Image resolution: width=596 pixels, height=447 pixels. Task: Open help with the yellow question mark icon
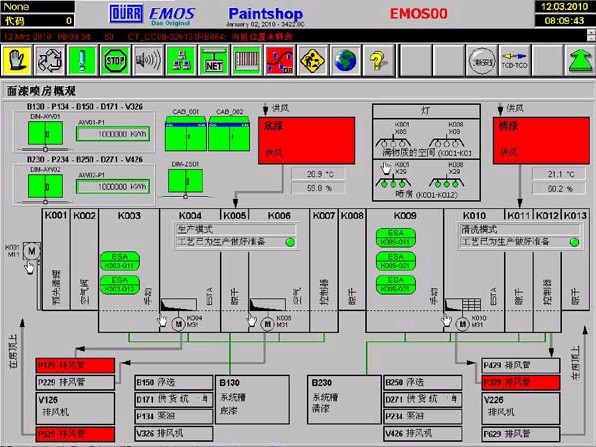[378, 60]
